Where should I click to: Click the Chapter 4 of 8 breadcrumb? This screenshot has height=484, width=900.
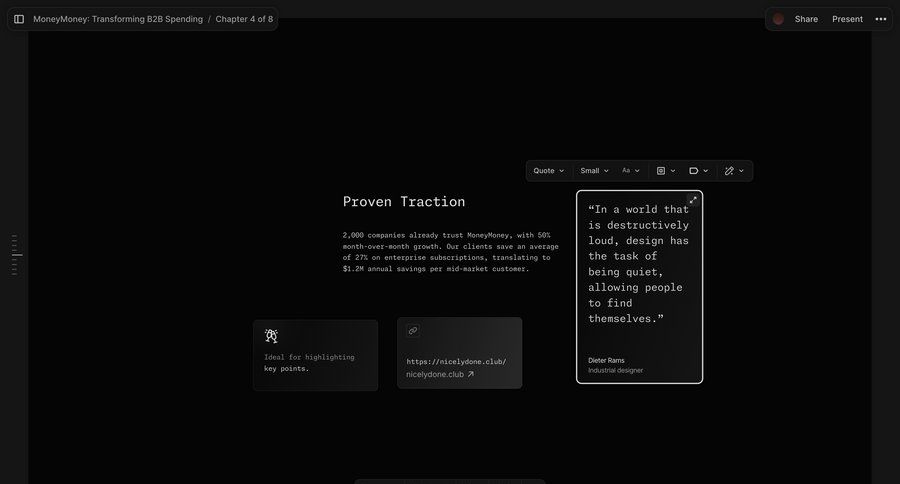click(244, 19)
